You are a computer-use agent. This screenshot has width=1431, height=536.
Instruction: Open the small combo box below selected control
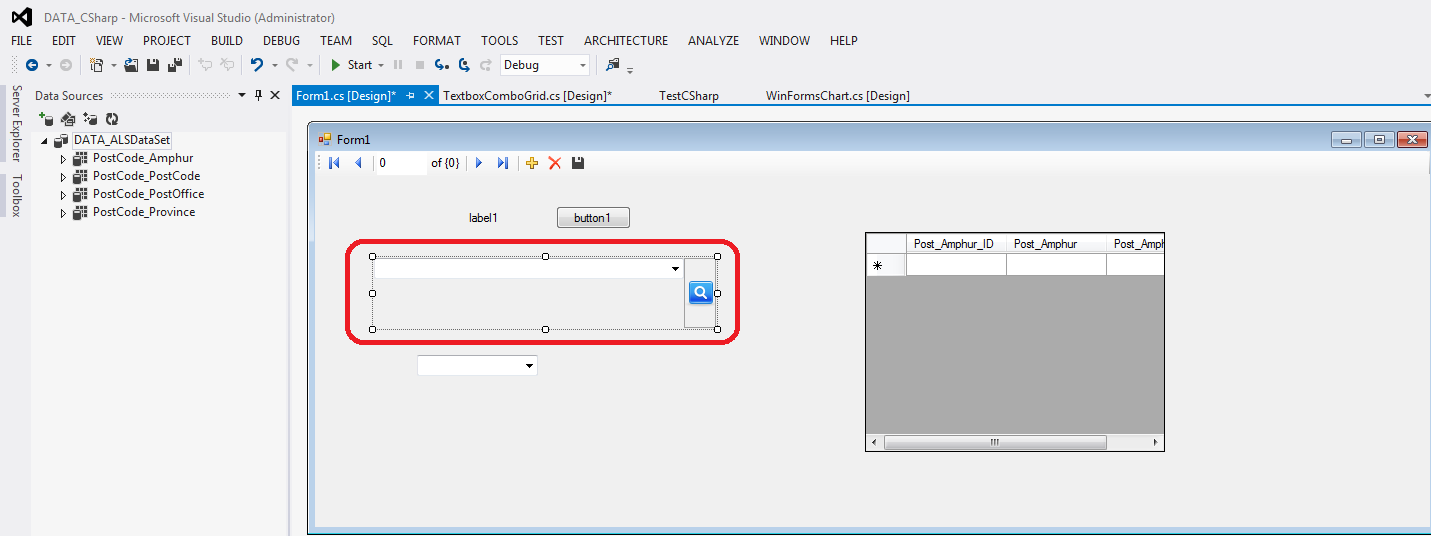pos(529,367)
